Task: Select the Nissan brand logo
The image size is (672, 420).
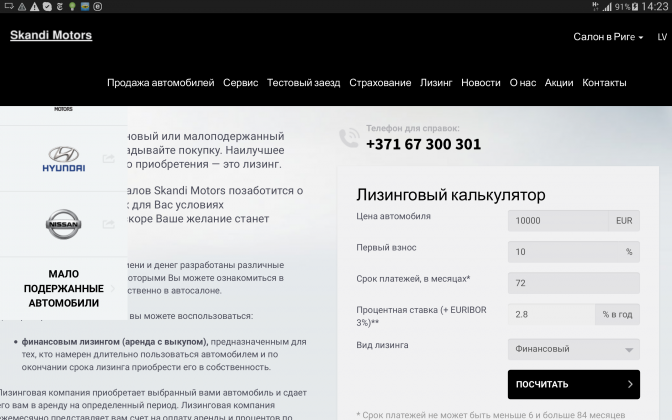Action: (x=63, y=224)
